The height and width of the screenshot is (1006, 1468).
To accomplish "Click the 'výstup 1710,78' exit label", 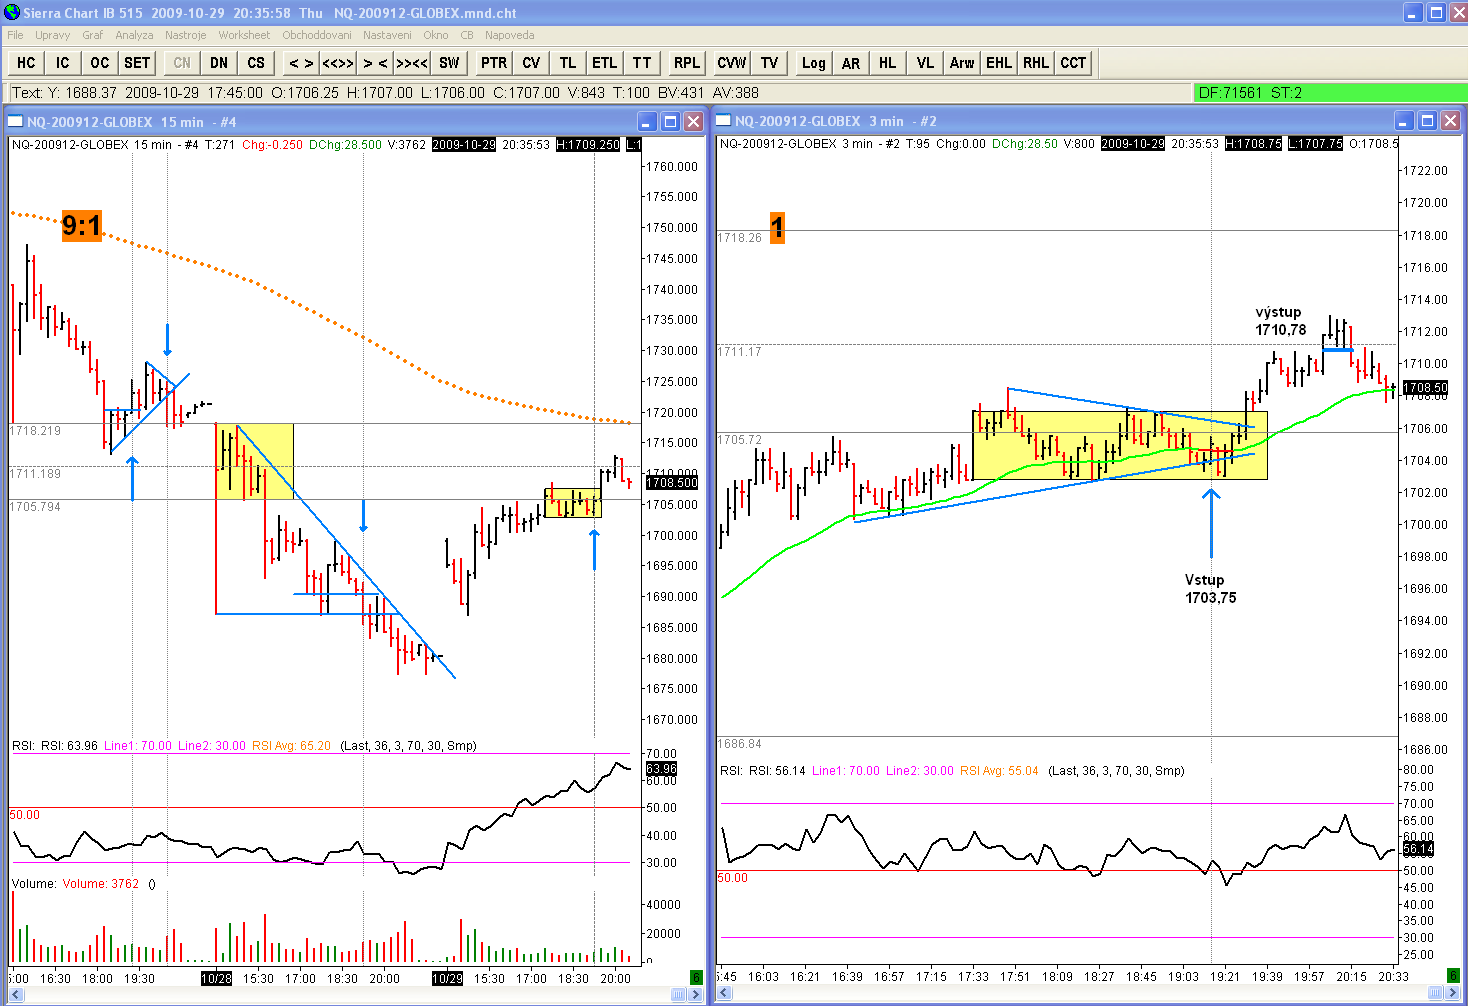I will click(x=1281, y=321).
